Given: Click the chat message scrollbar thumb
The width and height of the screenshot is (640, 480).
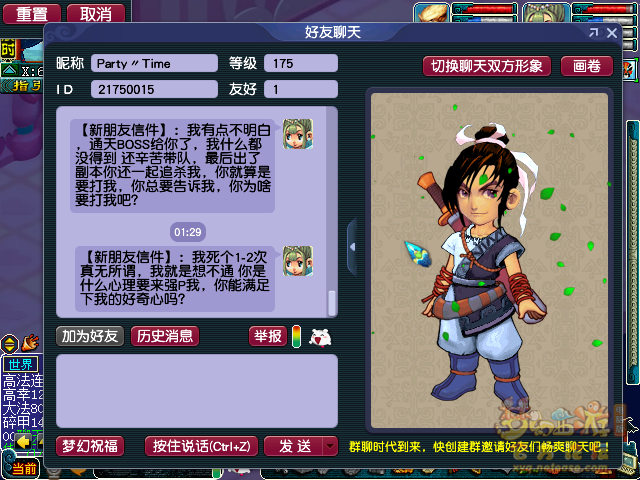Looking at the screenshot, I should coord(332,302).
